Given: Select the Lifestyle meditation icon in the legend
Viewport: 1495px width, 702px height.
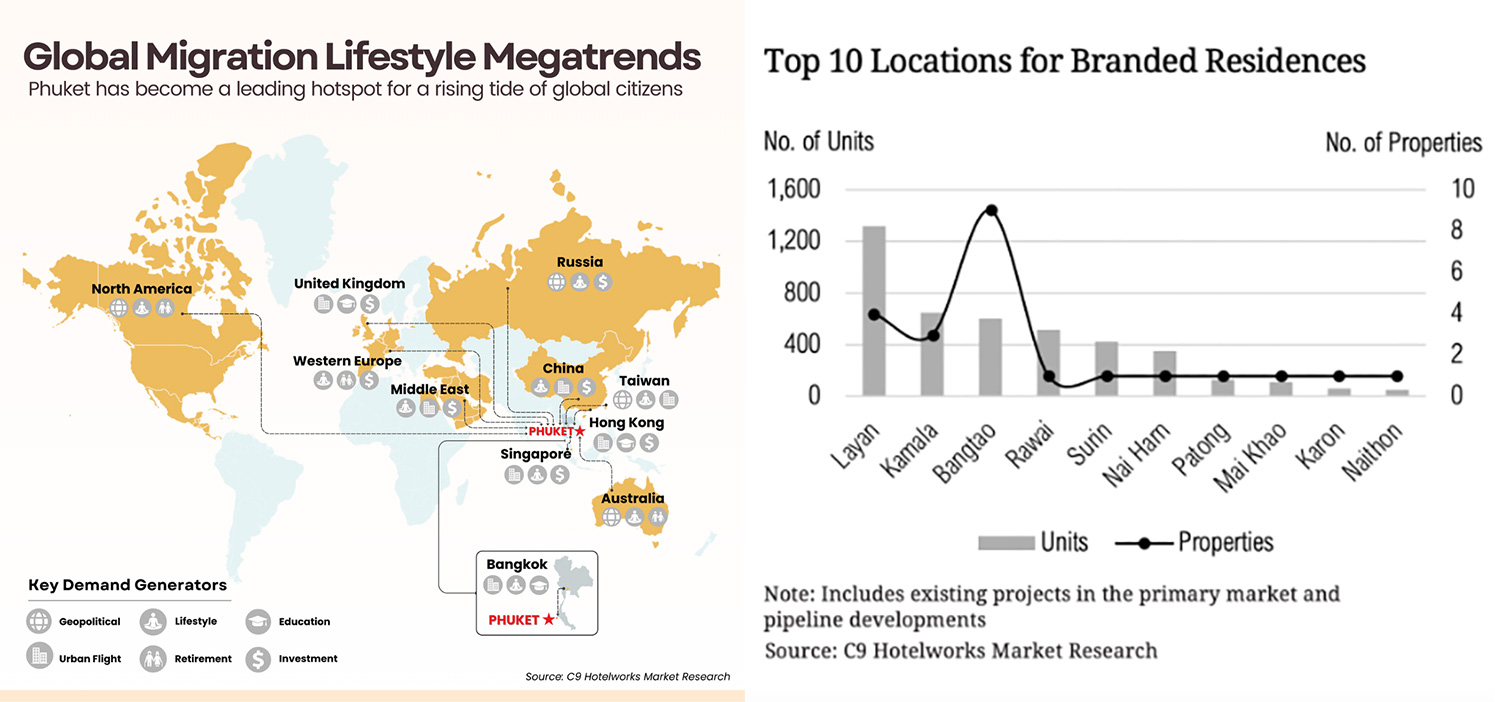Looking at the screenshot, I should 153,621.
